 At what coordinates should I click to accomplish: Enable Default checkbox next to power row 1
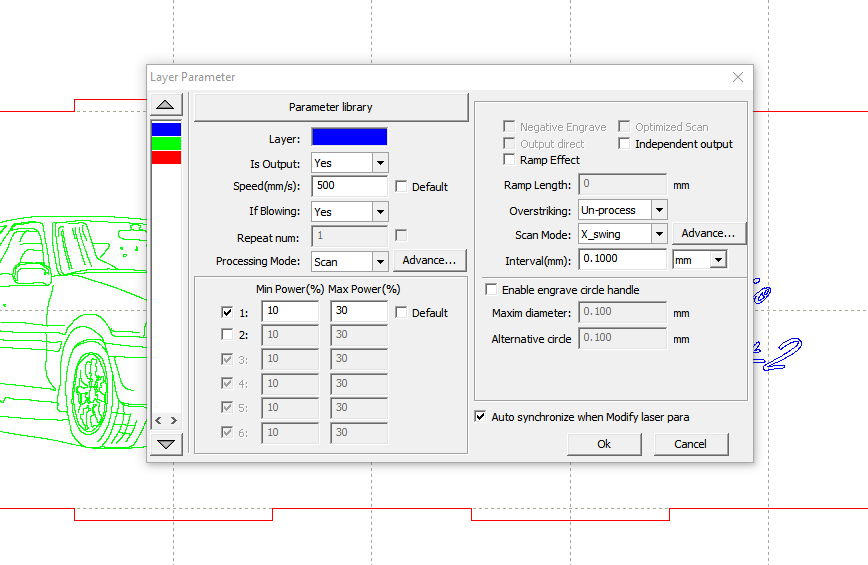click(x=401, y=313)
